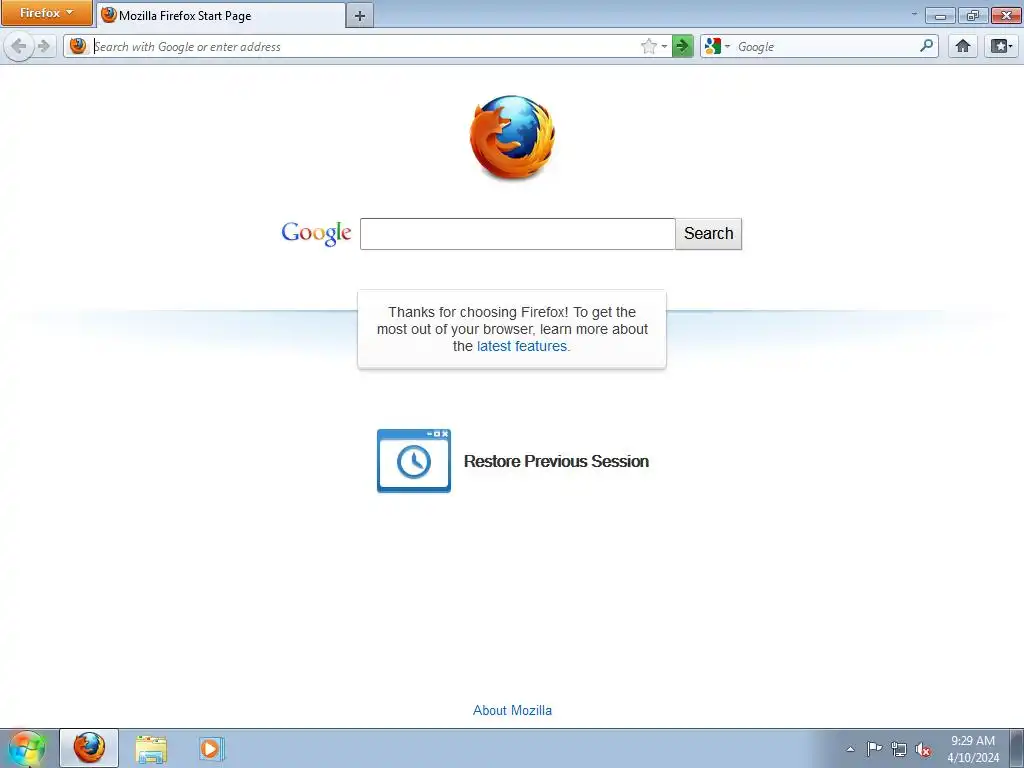
Task: Open the Windows Start menu orb
Action: pos(27,748)
